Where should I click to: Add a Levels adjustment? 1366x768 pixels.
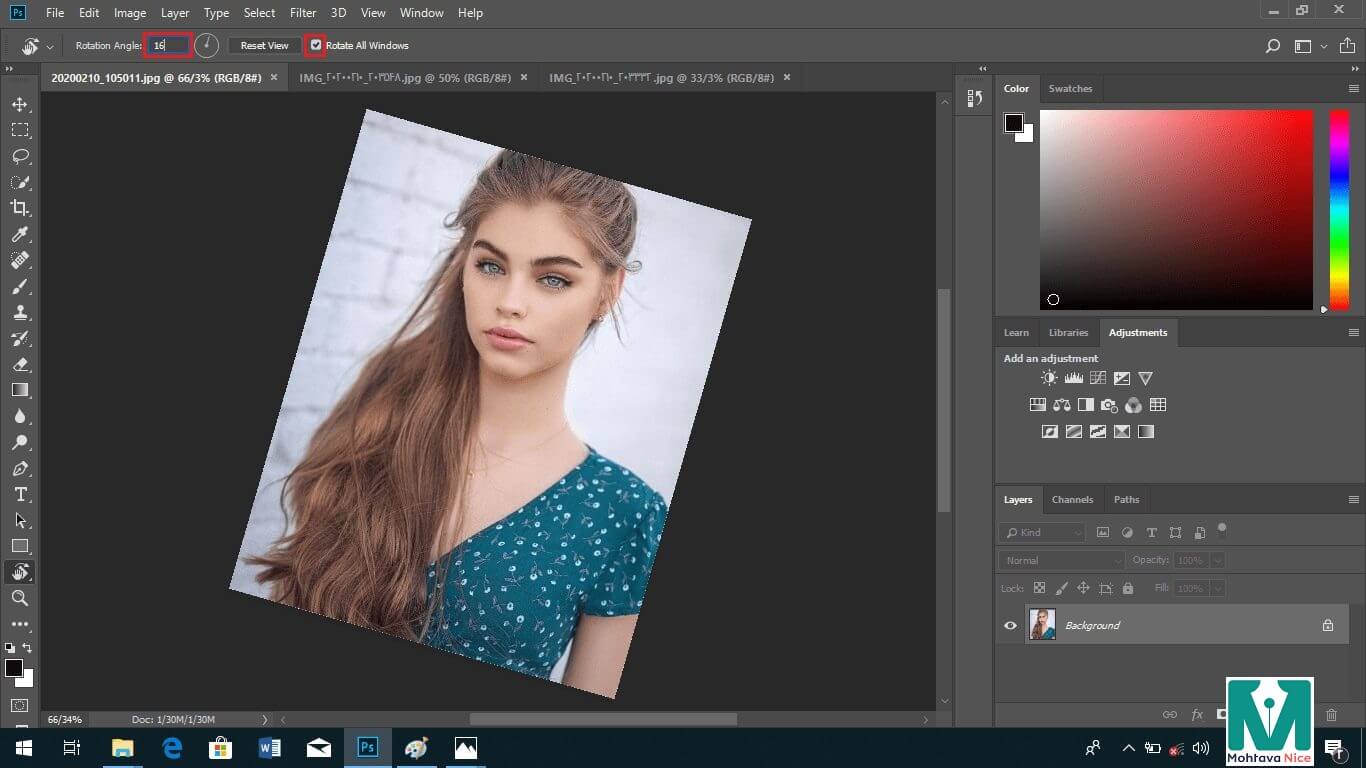[1073, 378]
